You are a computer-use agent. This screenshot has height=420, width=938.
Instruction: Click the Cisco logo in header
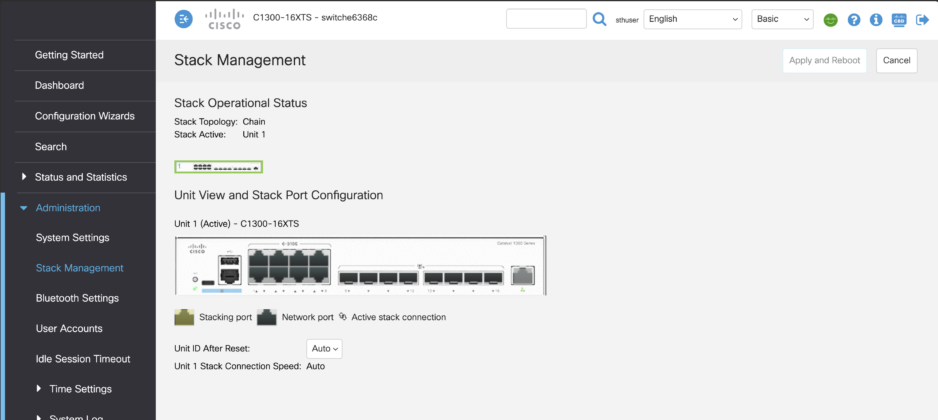coord(224,19)
